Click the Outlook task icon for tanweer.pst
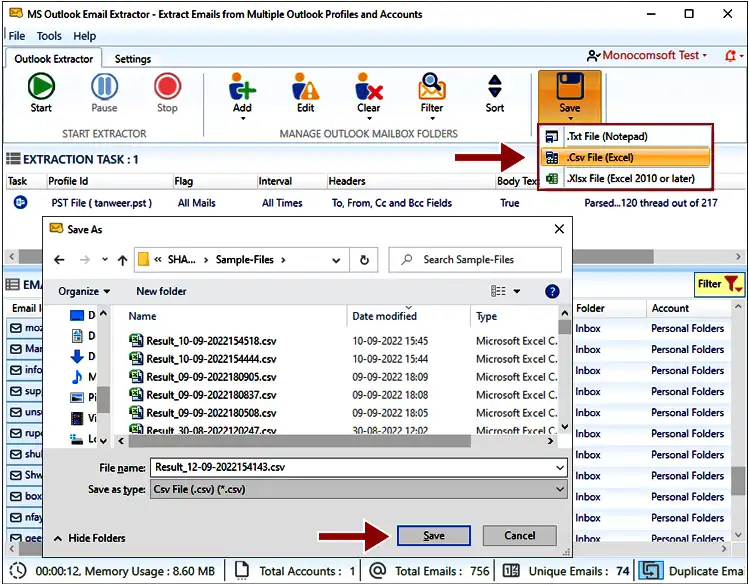The height and width of the screenshot is (585, 749). tap(21, 202)
